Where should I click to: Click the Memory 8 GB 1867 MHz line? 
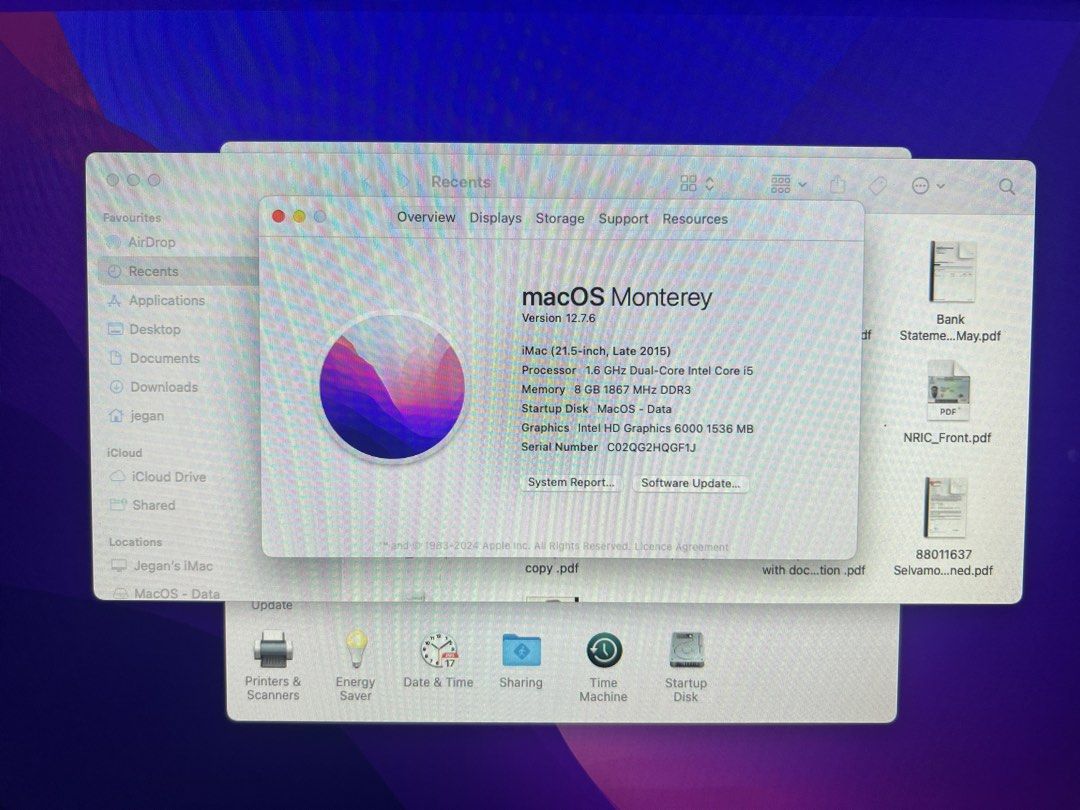click(606, 390)
